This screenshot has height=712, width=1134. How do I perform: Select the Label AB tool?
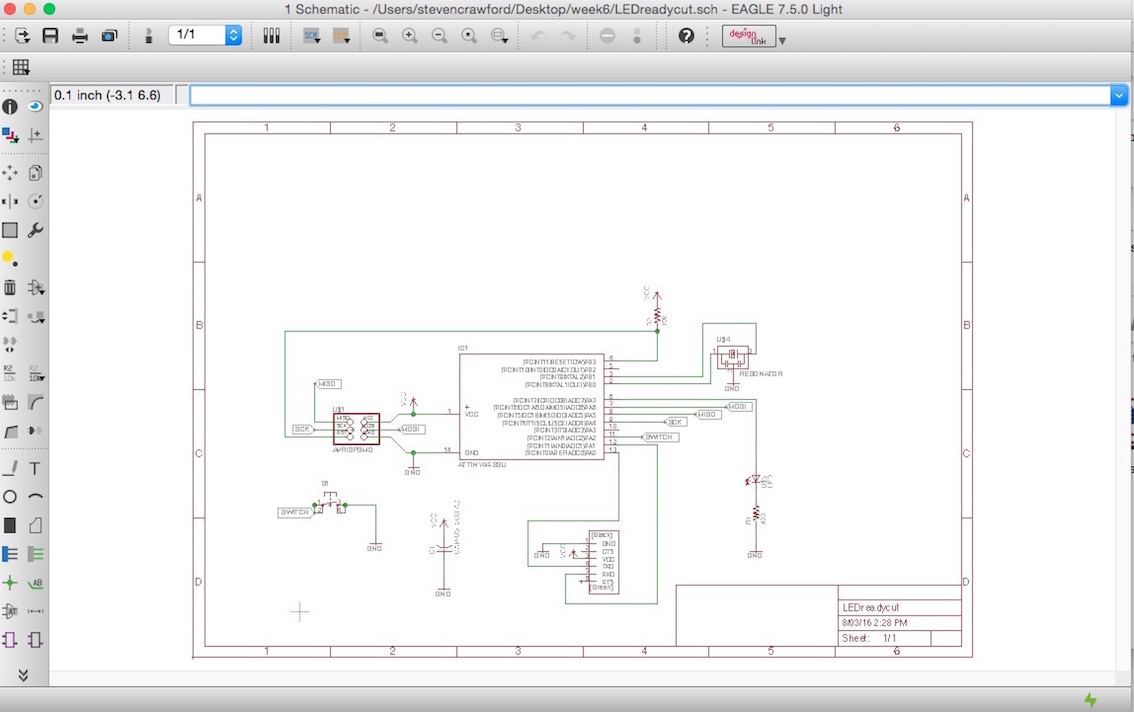[35, 583]
